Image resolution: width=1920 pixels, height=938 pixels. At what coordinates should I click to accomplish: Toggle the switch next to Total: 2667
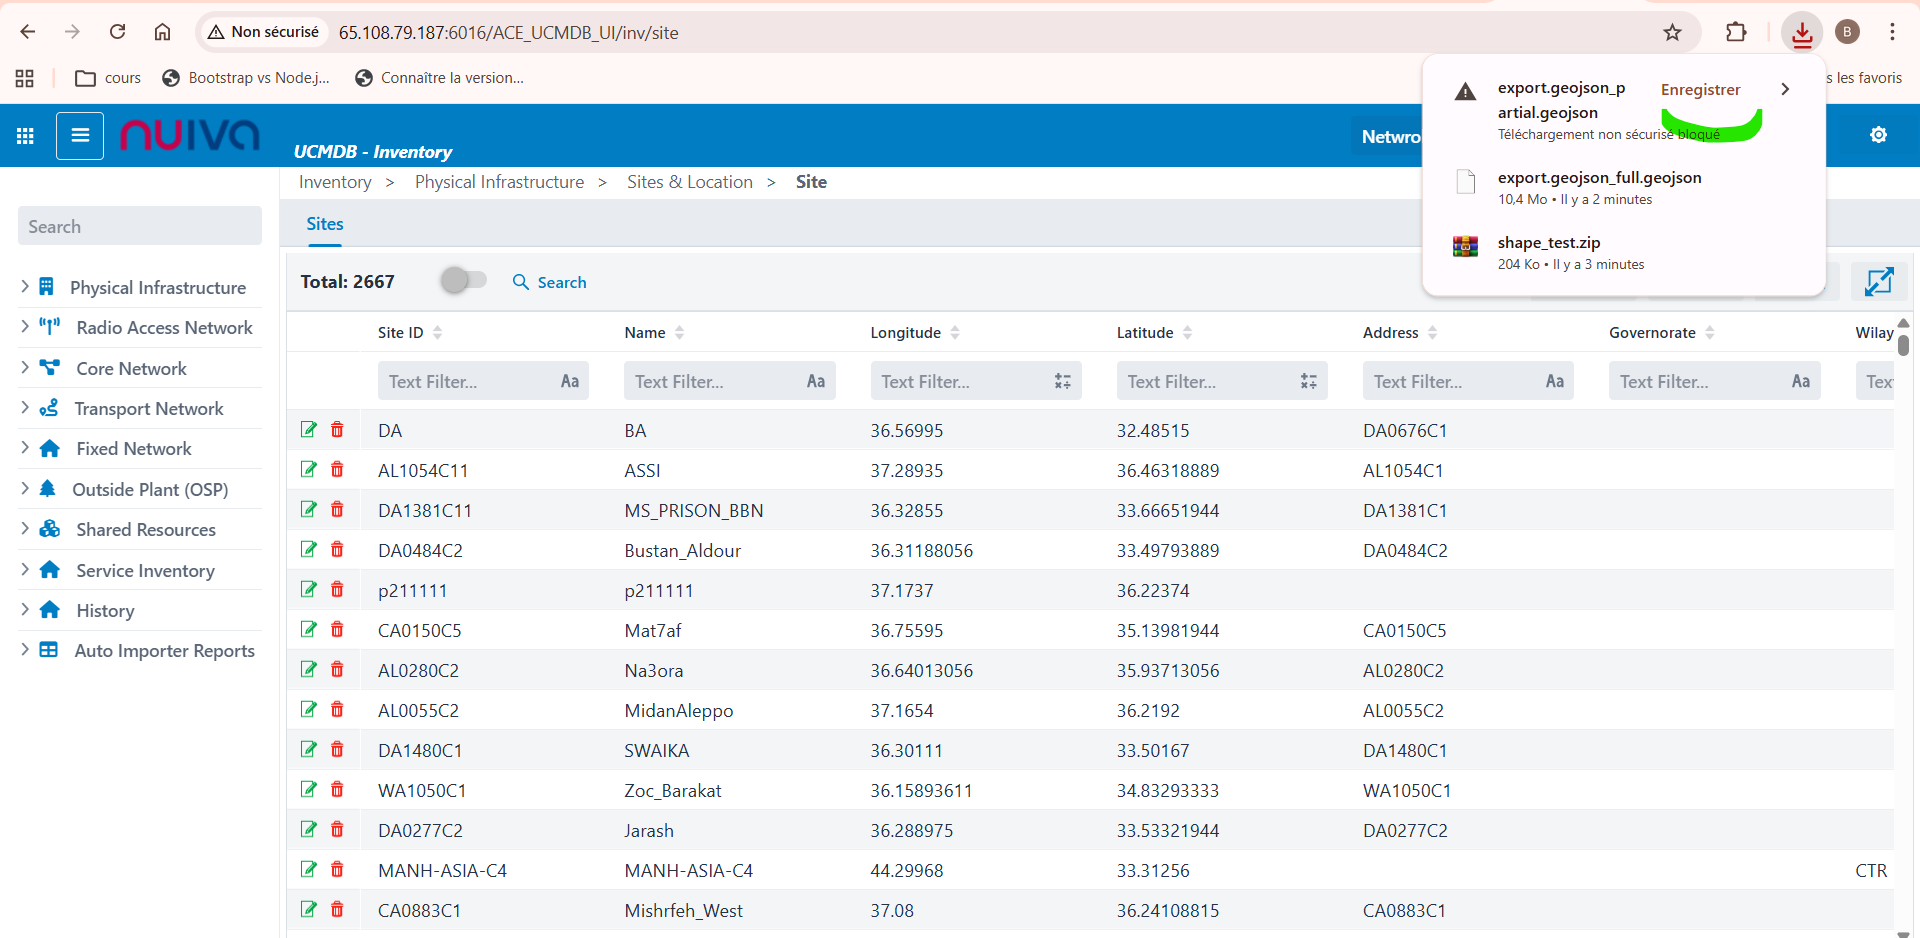coord(463,281)
